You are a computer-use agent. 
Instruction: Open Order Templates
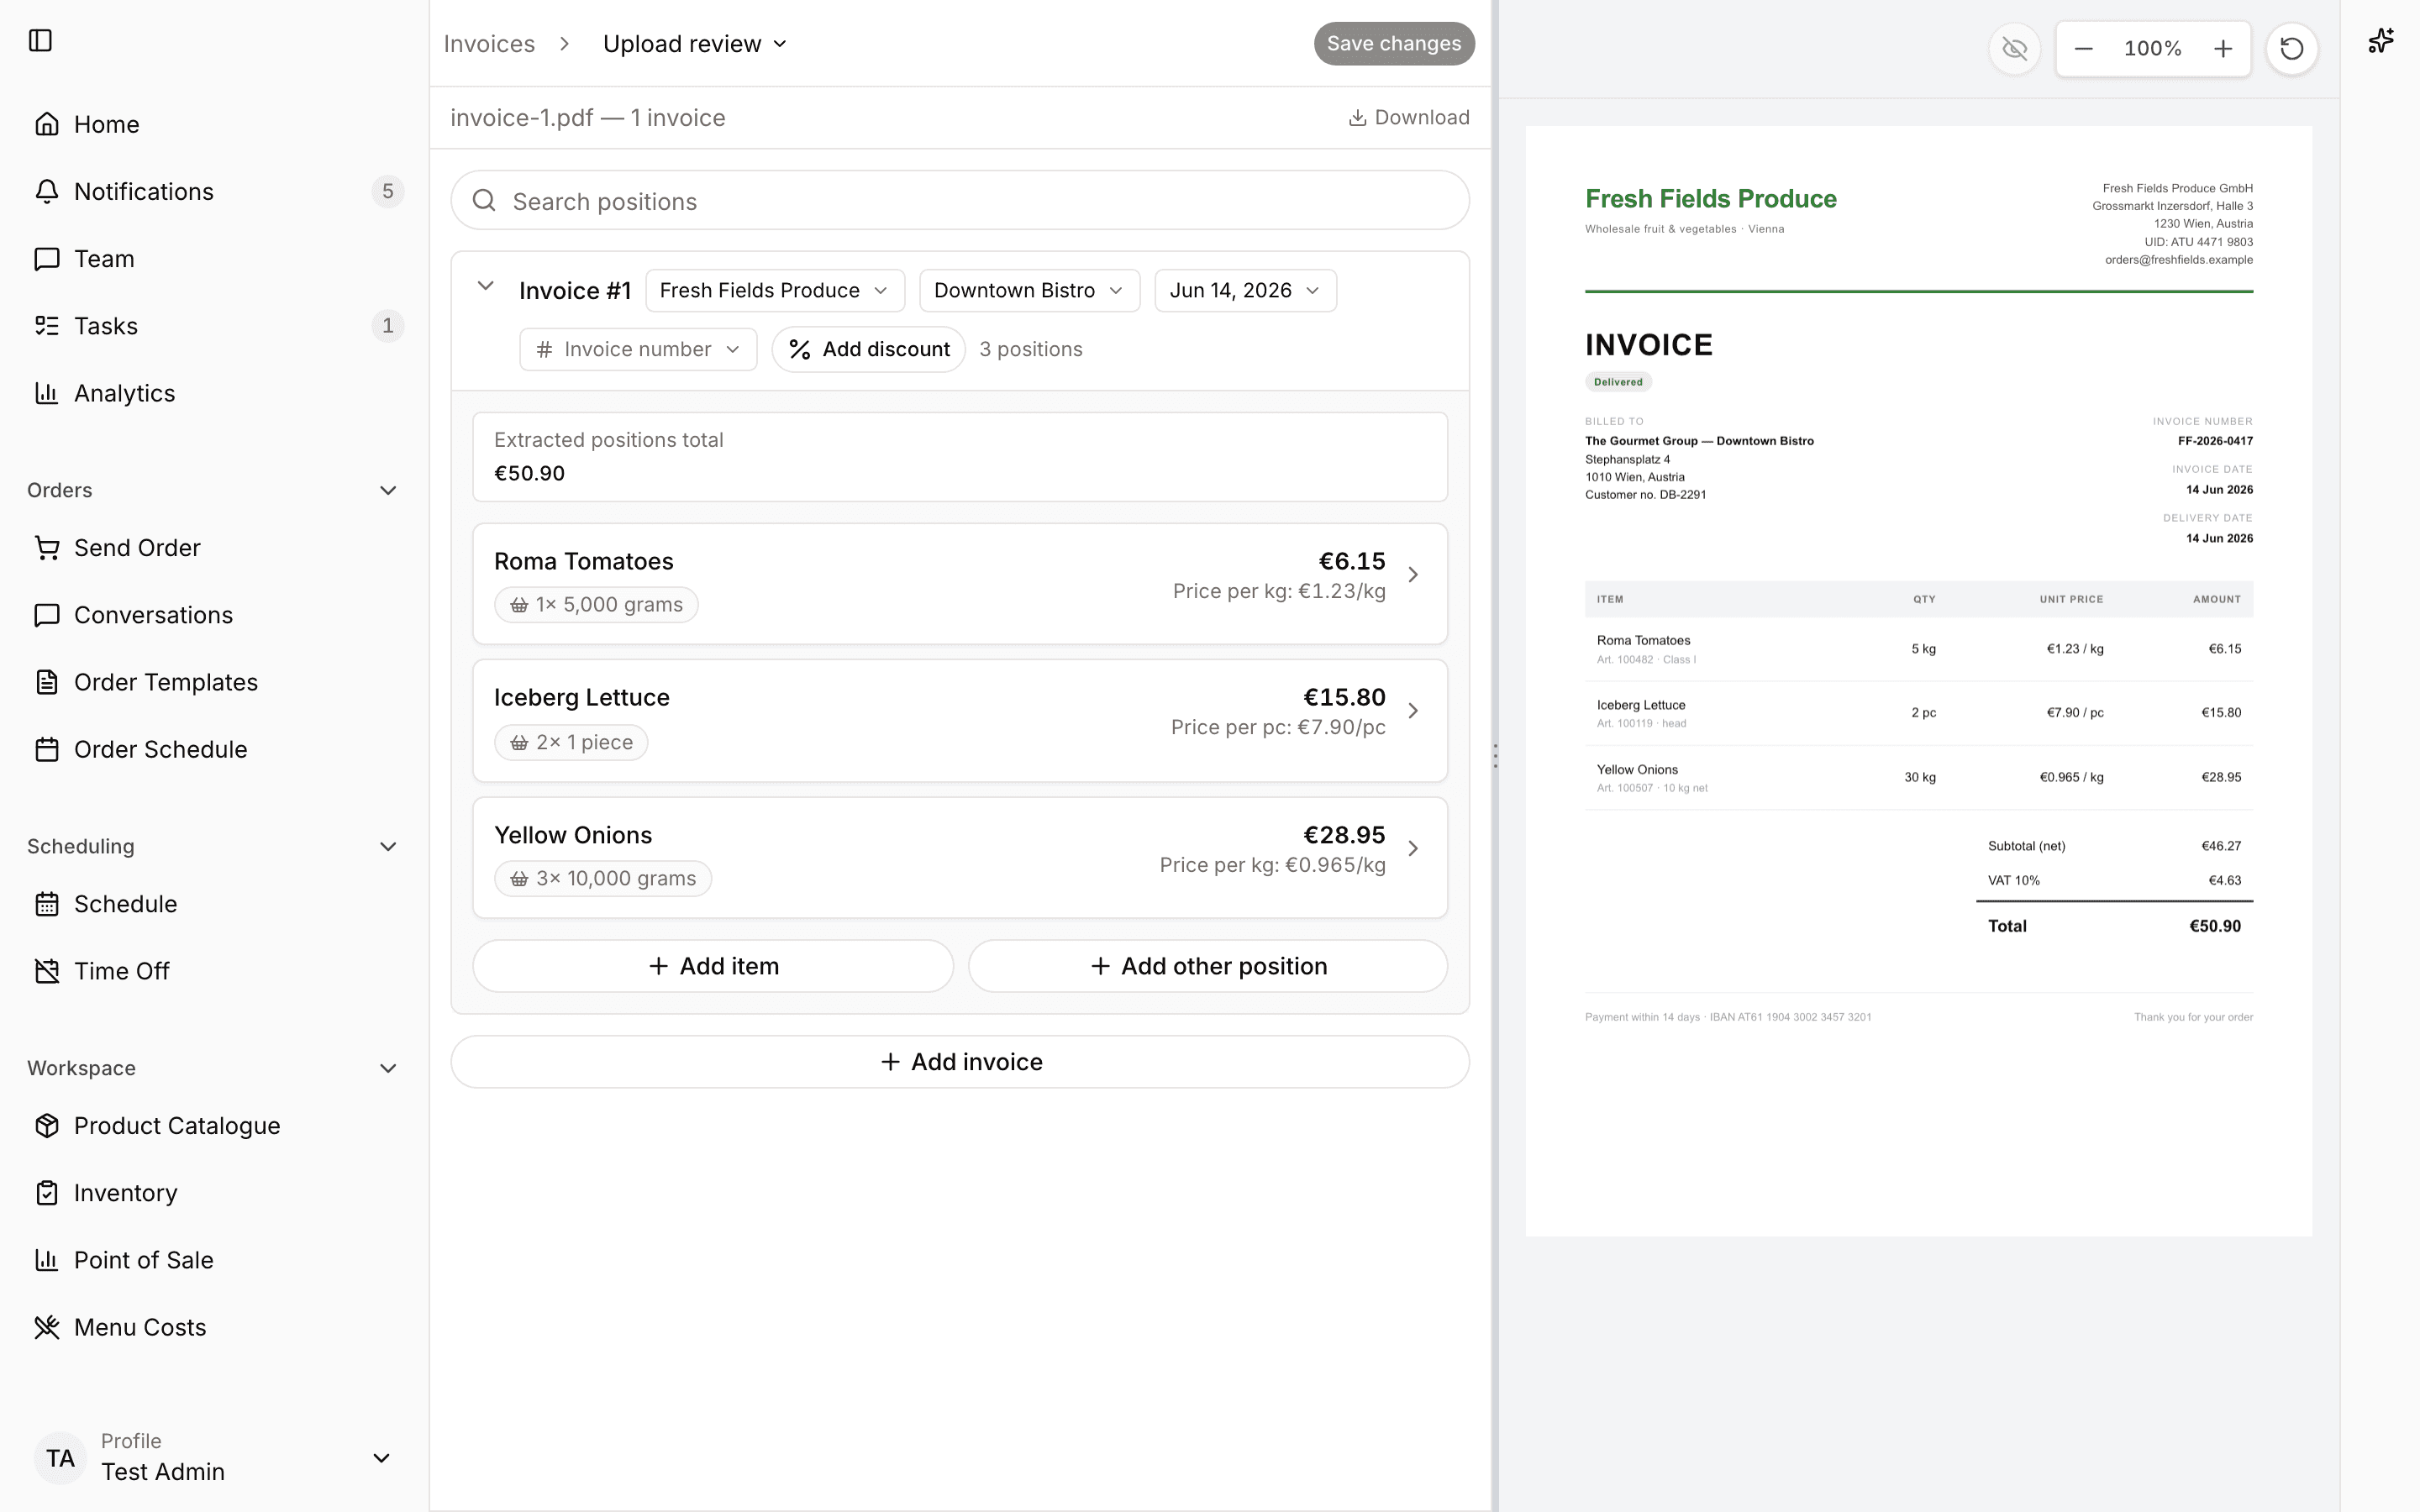215,682
